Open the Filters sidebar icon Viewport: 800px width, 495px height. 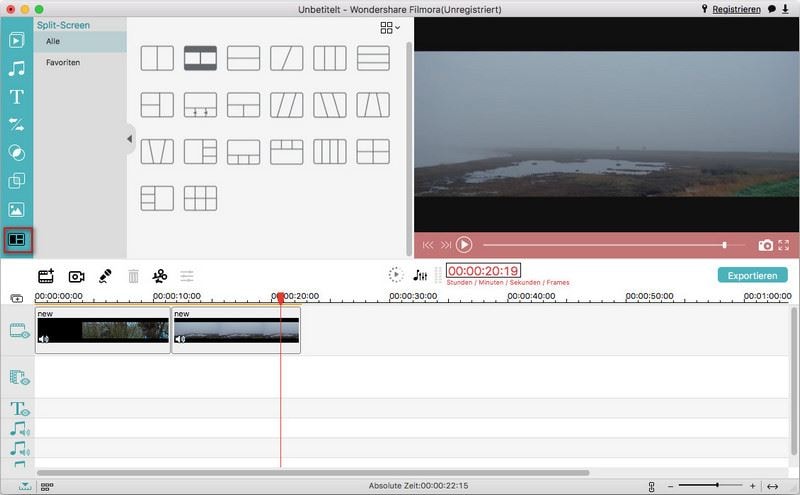[16, 153]
